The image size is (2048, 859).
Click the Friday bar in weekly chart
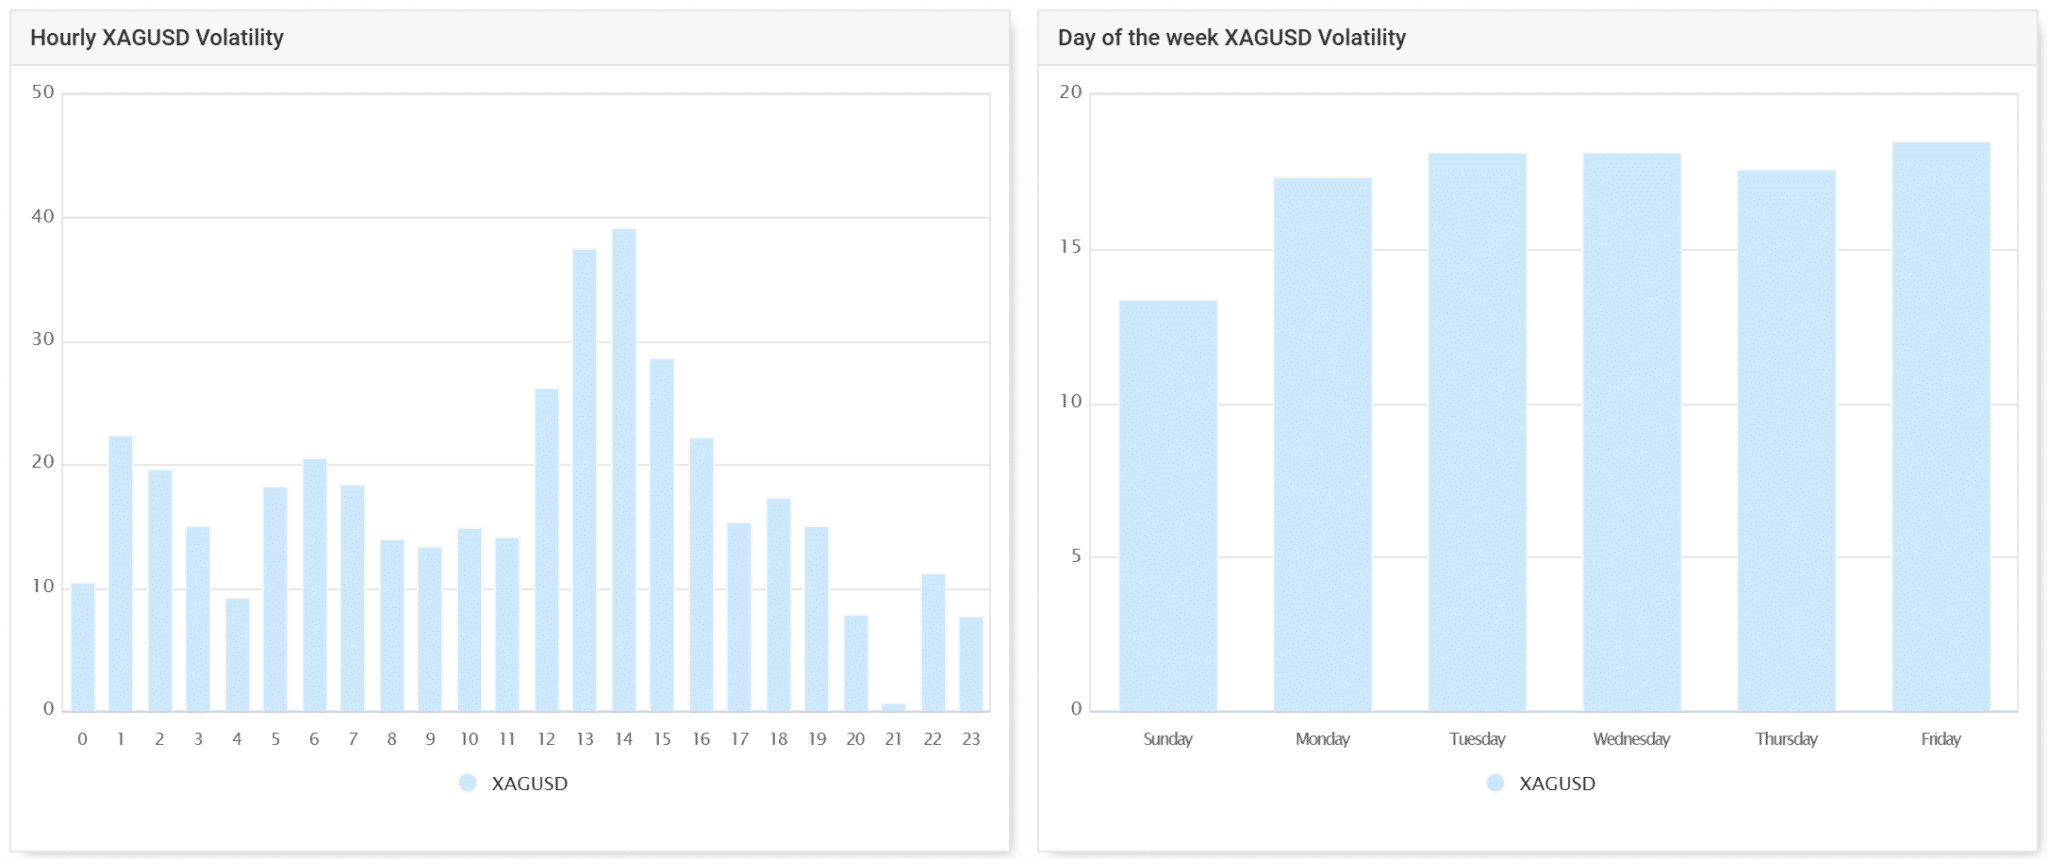pyautogui.click(x=1941, y=426)
